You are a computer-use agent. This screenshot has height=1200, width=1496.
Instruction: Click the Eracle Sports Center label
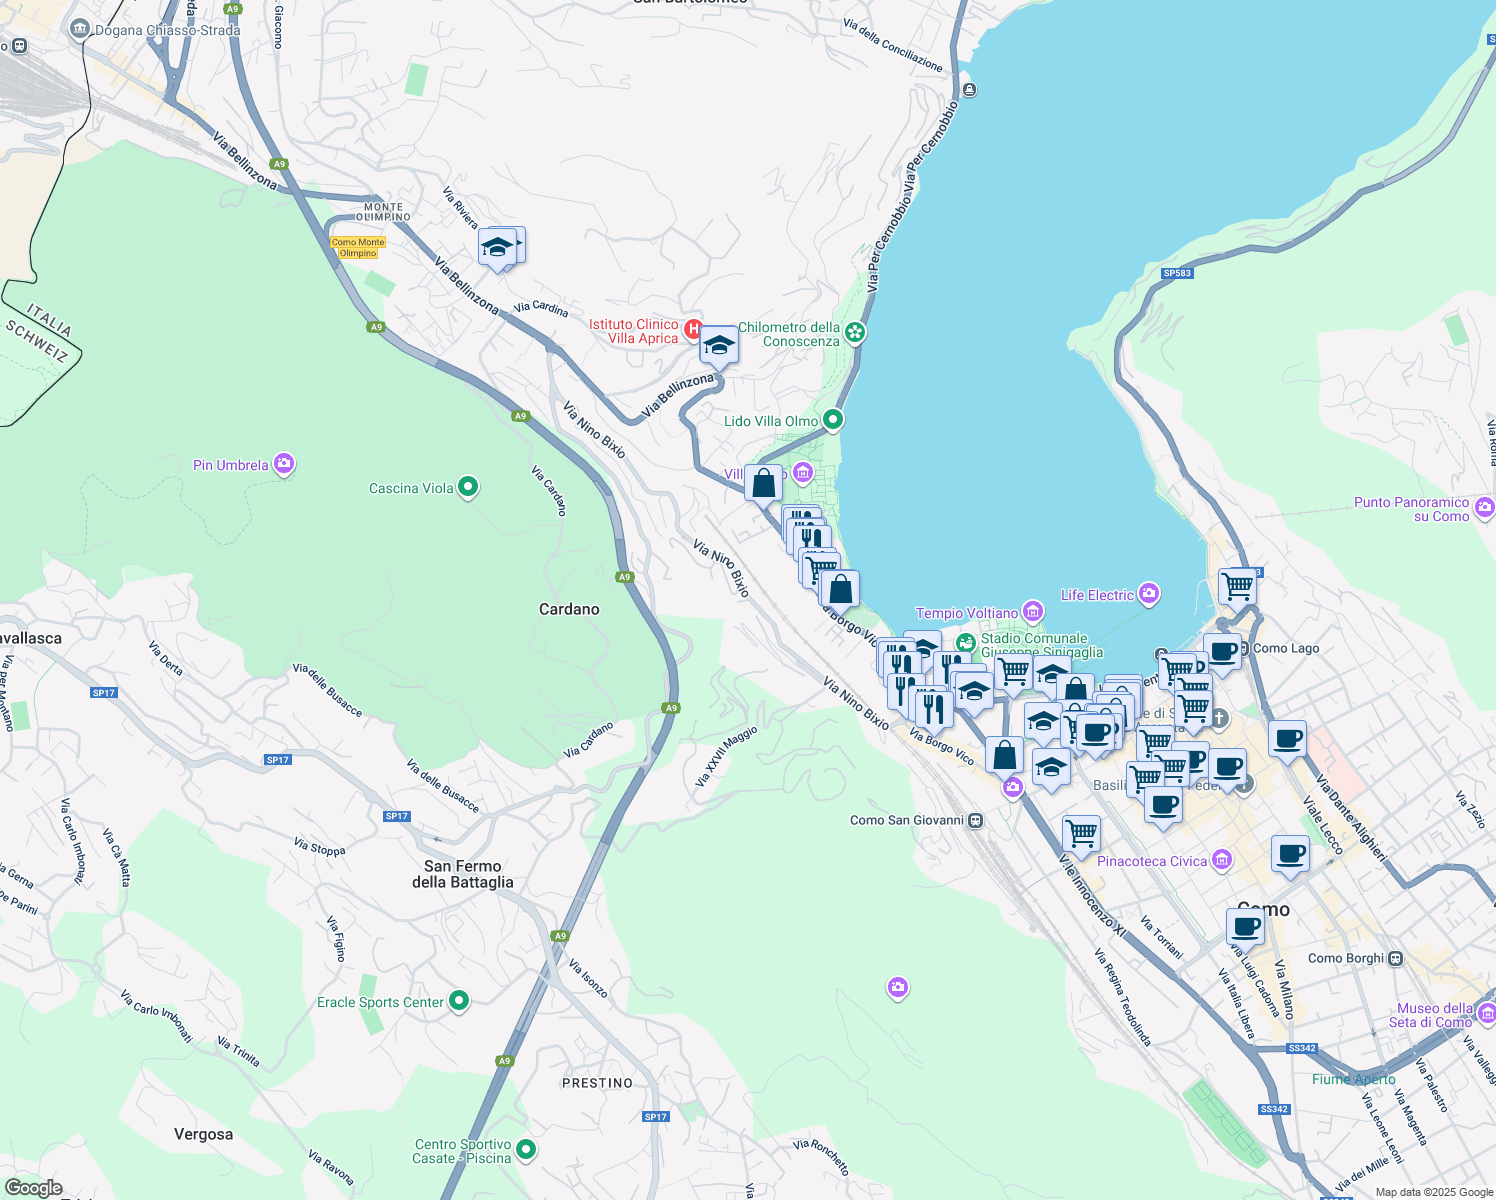coord(380,1002)
